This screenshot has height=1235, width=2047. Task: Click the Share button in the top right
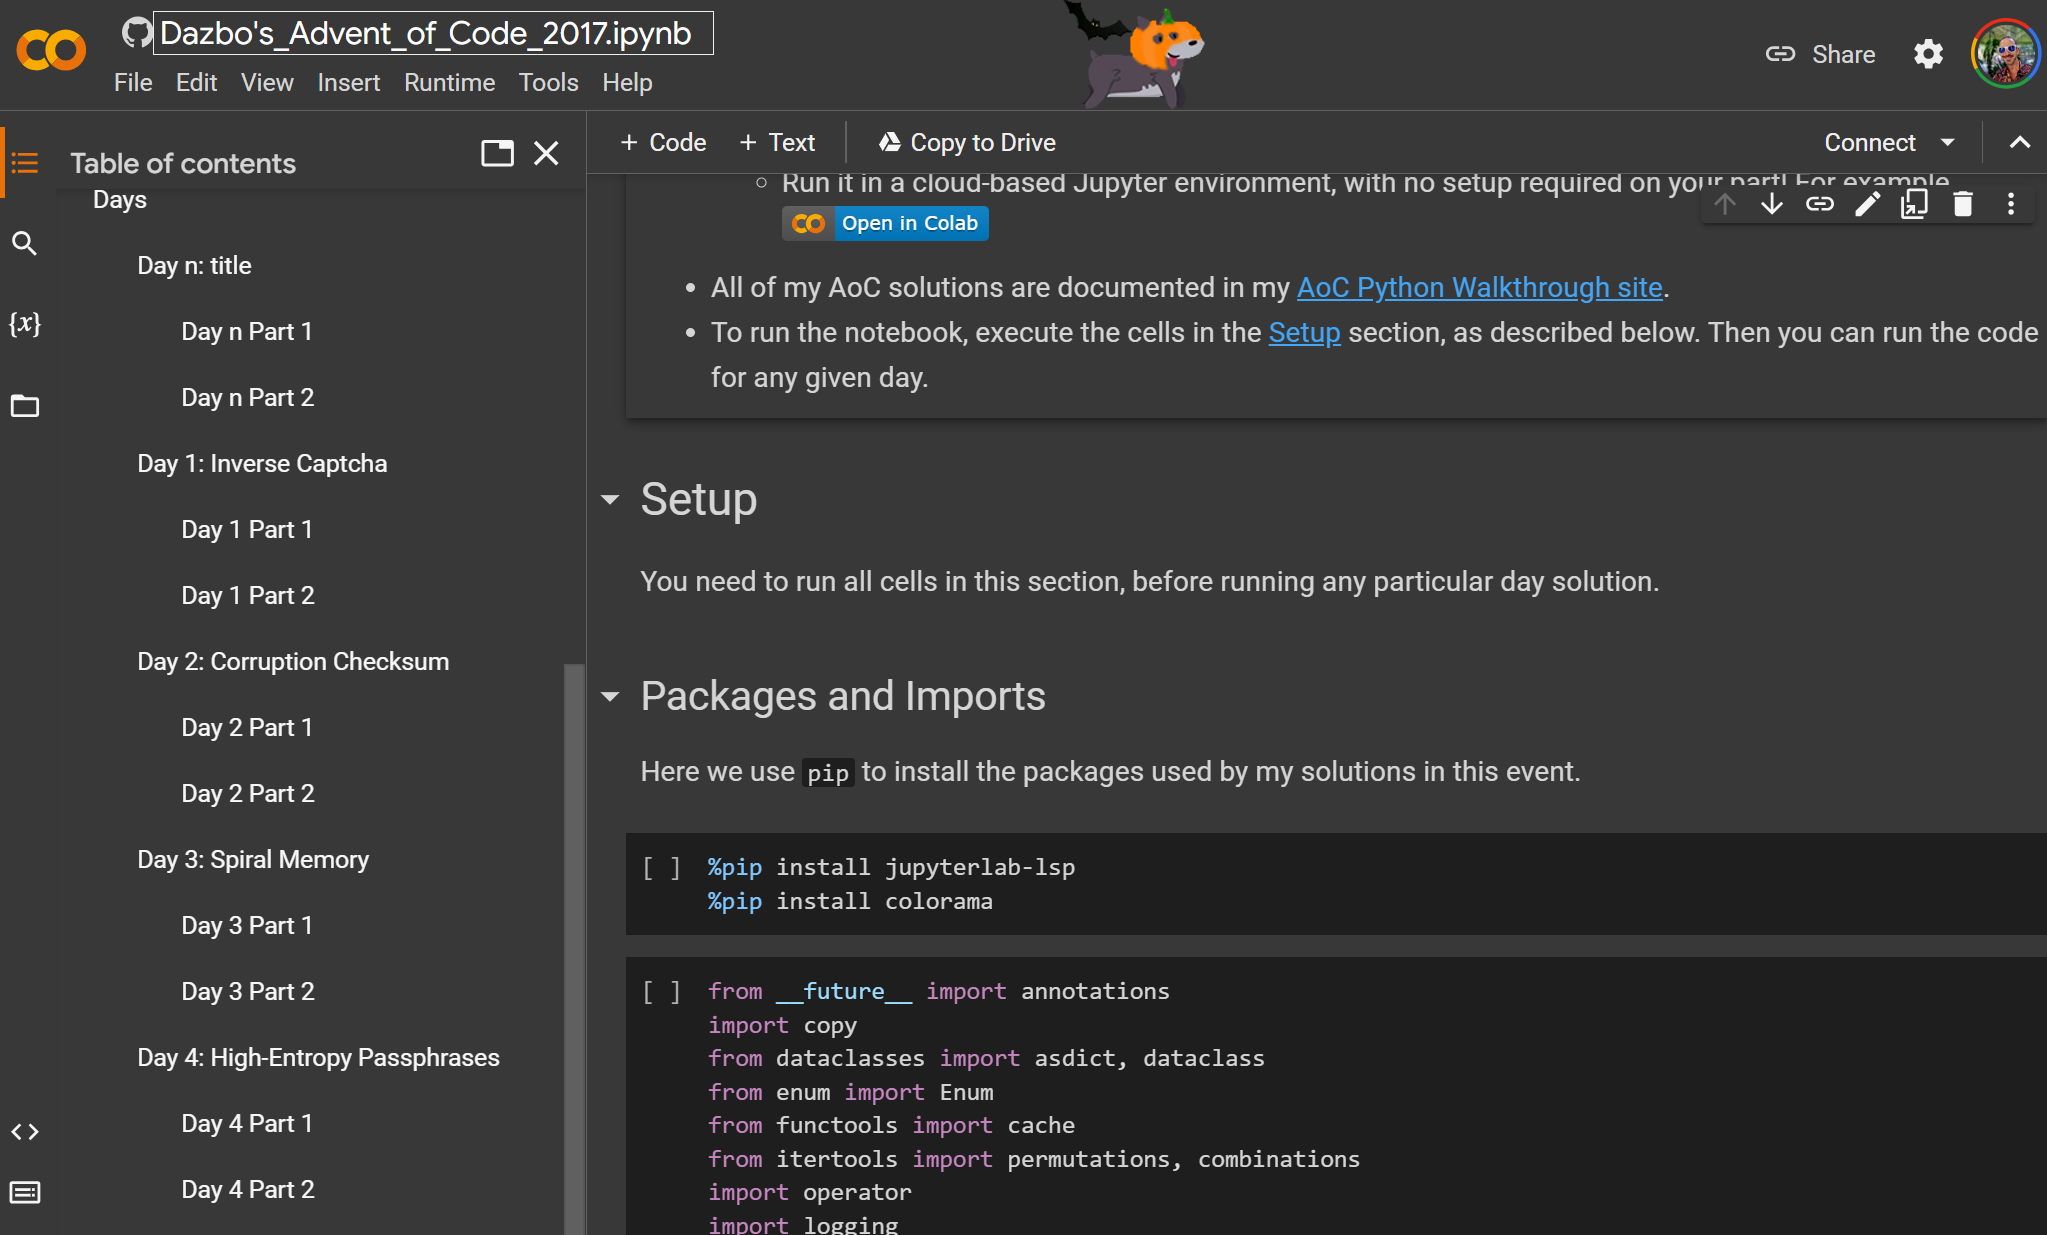(x=1822, y=54)
